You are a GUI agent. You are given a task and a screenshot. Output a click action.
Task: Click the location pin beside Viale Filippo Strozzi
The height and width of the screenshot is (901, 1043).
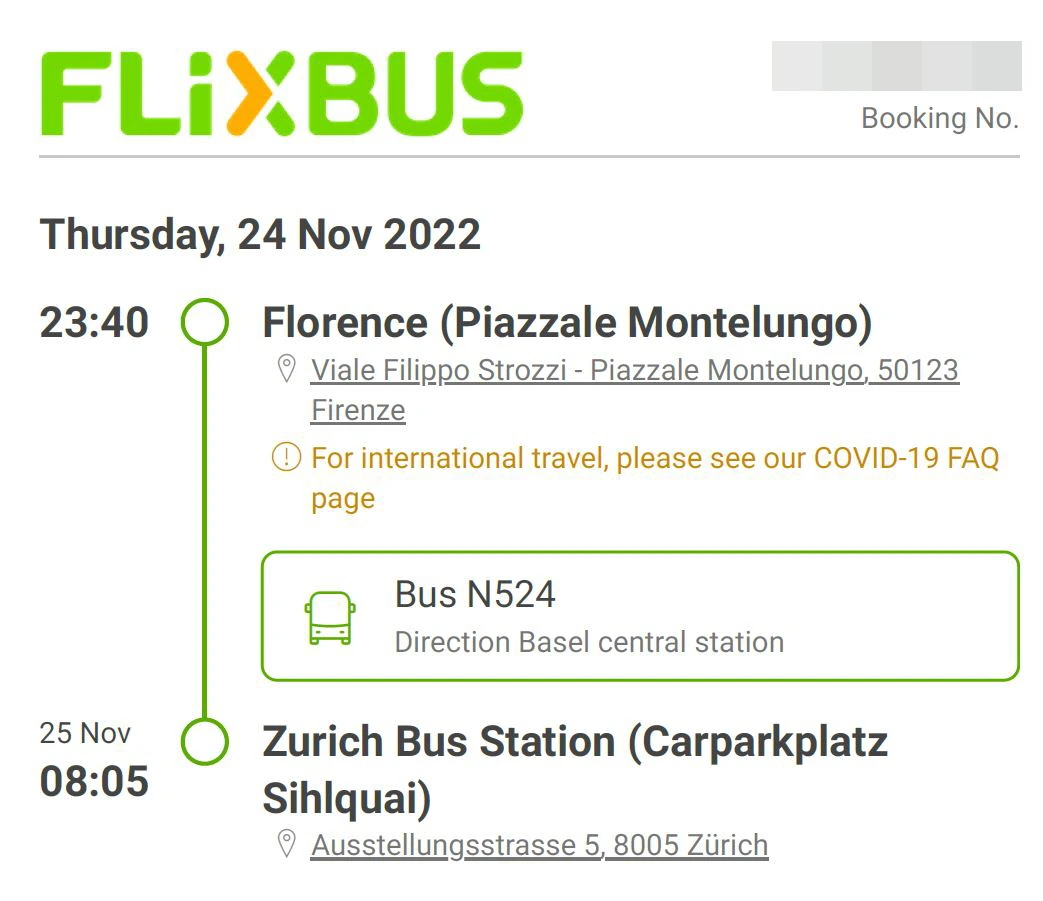pos(286,370)
